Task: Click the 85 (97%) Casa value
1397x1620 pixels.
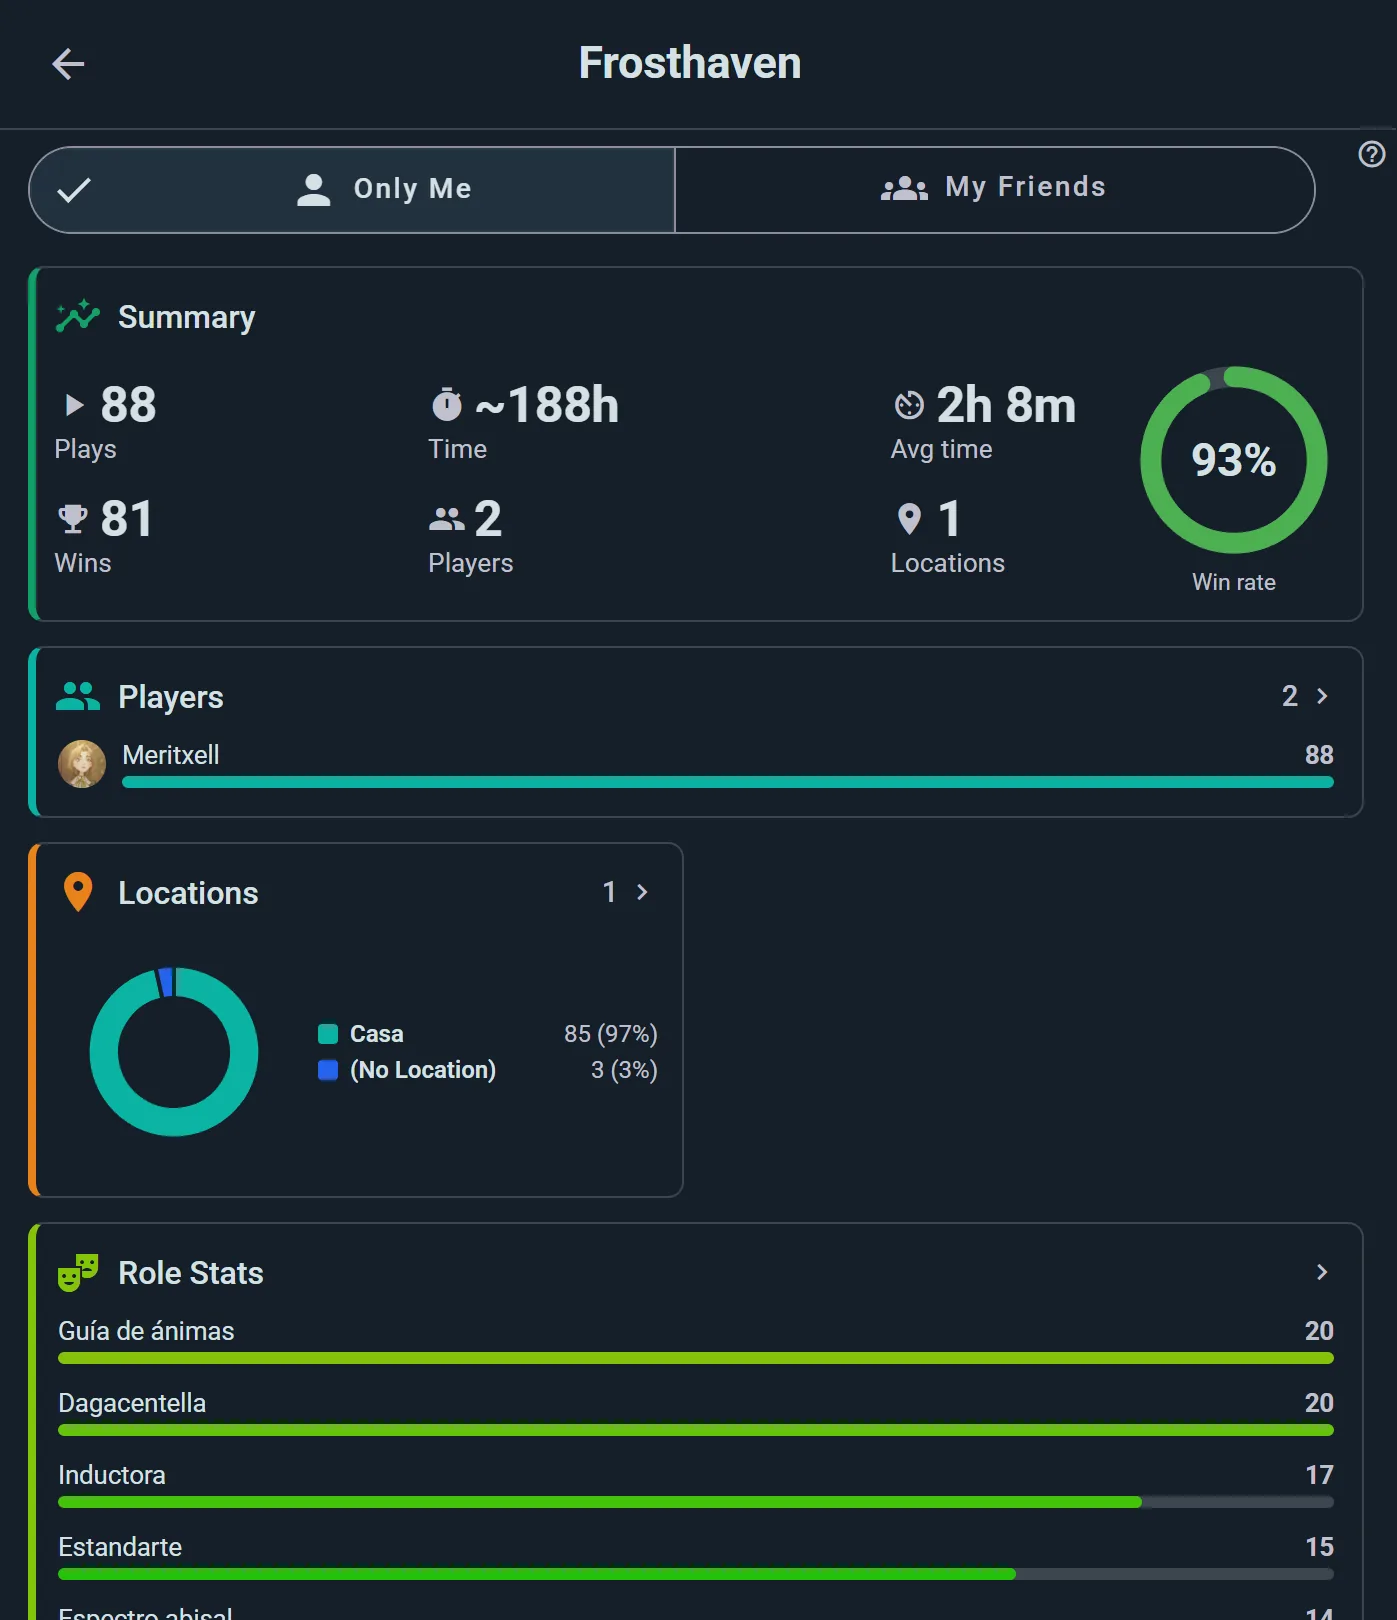Action: coord(611,1034)
